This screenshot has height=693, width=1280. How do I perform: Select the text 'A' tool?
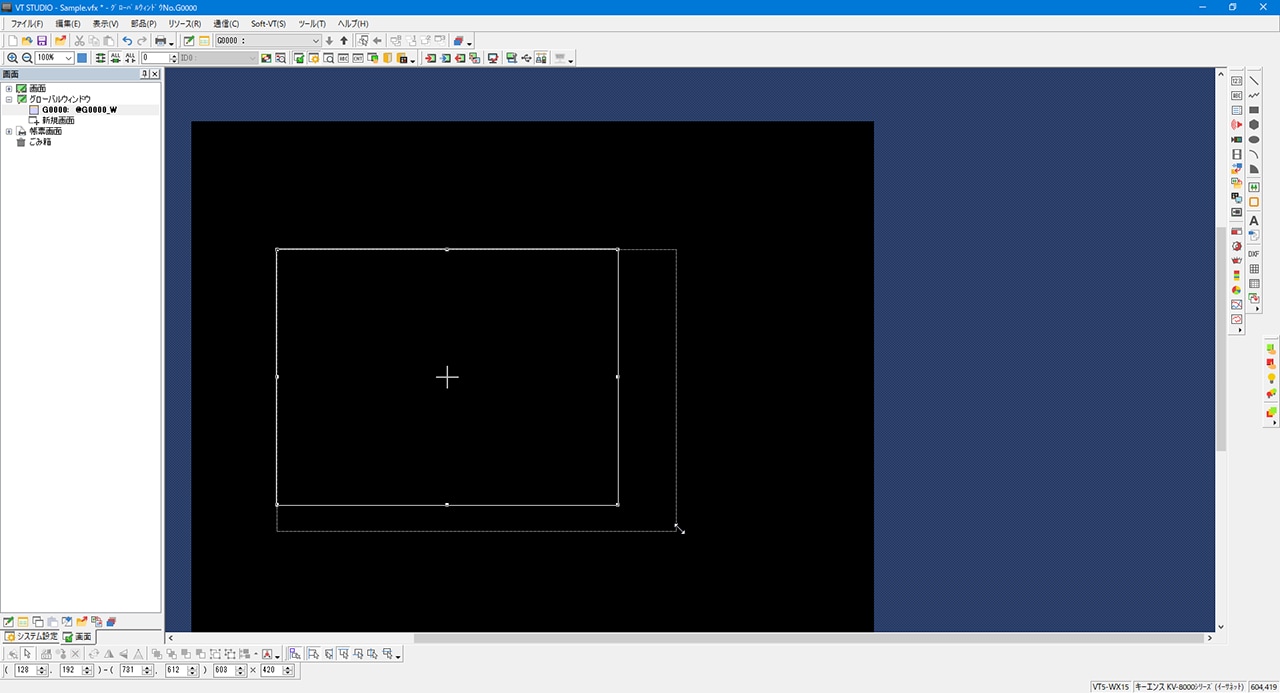(1254, 220)
